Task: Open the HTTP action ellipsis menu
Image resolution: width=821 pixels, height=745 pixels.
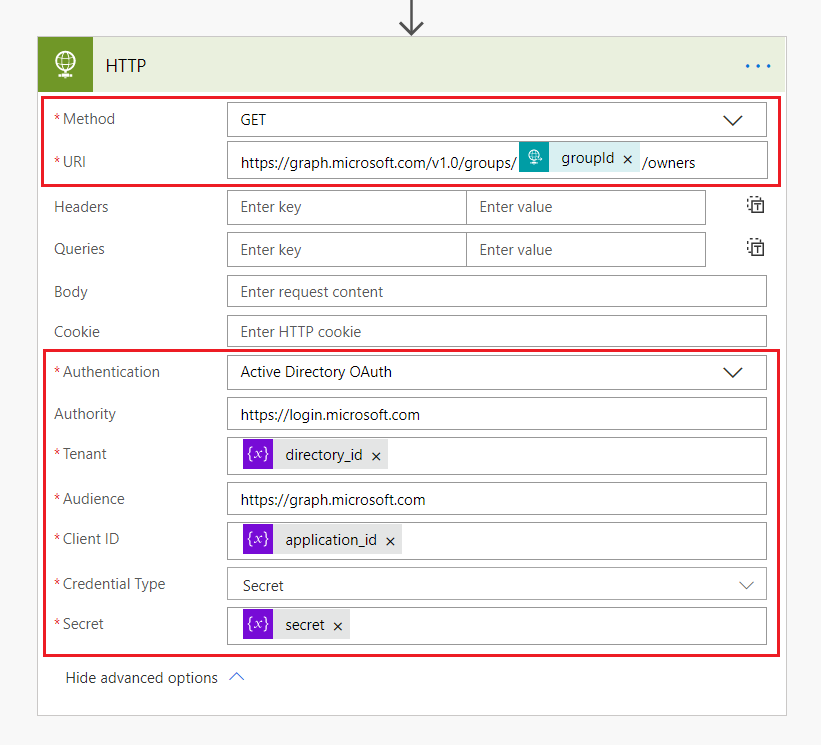Action: coord(758,66)
